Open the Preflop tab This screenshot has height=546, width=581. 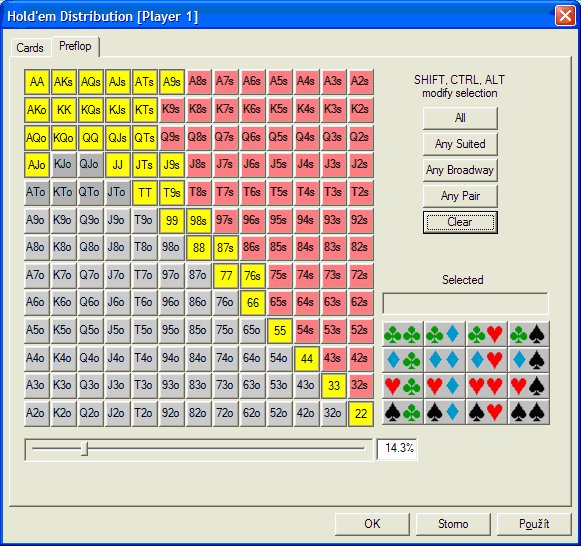pyautogui.click(x=75, y=46)
